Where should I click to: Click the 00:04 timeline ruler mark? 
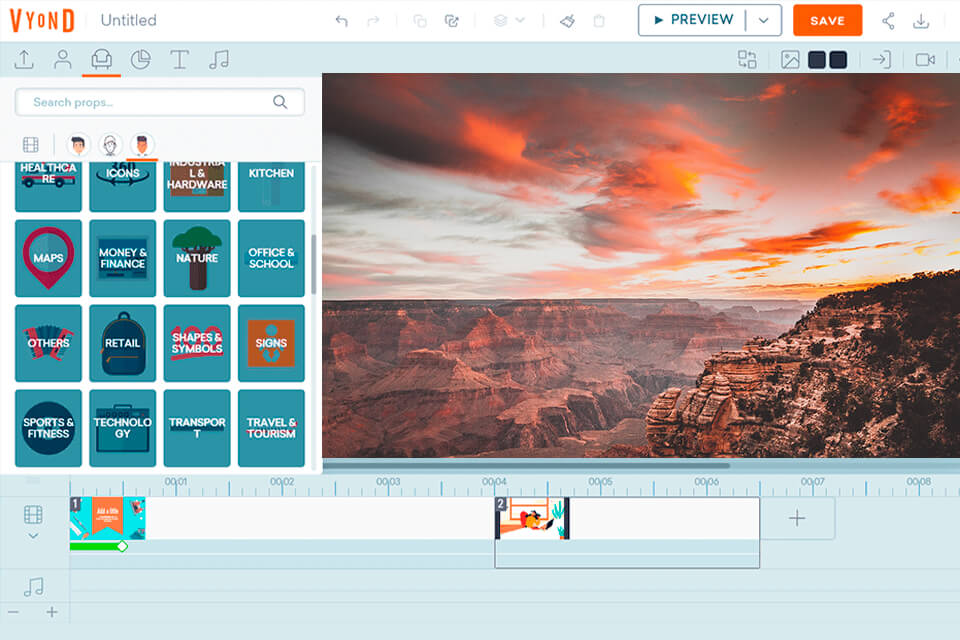tap(494, 482)
